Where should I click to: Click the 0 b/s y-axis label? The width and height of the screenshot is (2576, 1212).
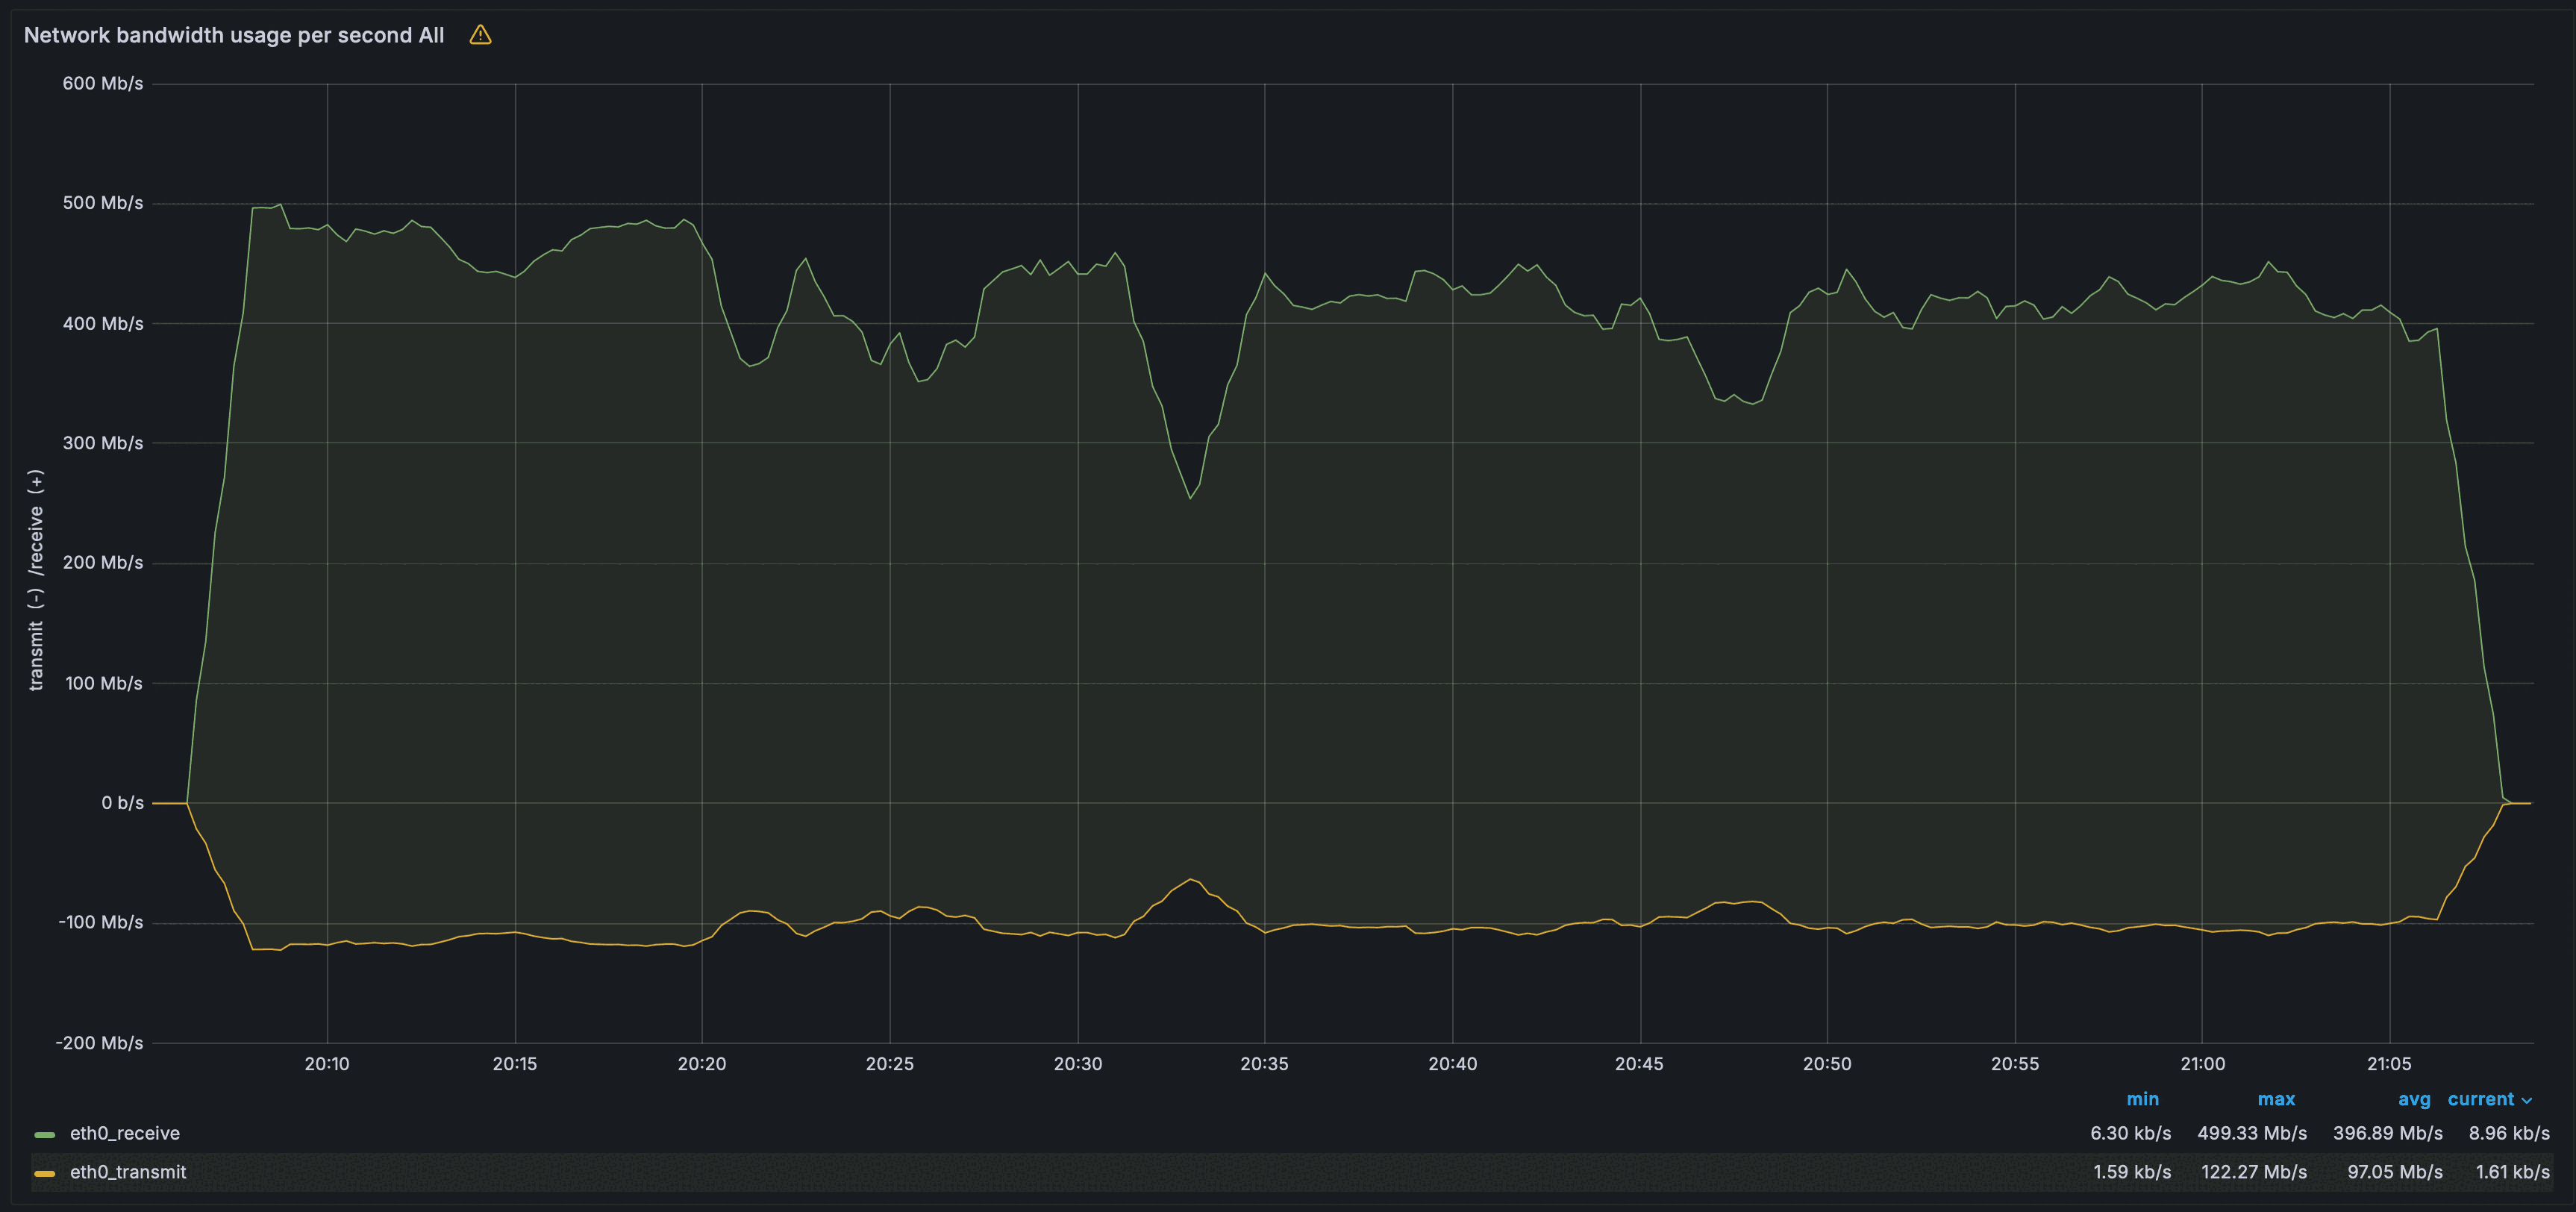click(x=122, y=803)
